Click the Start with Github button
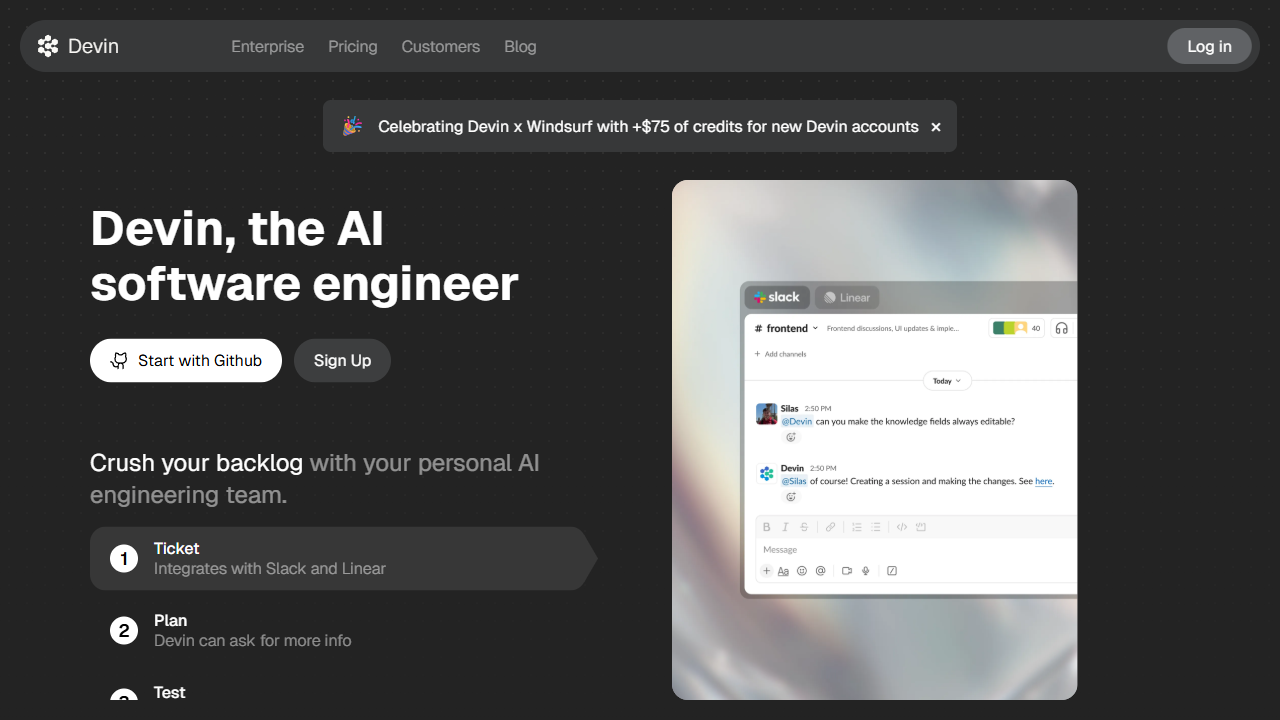This screenshot has width=1280, height=720. [x=186, y=361]
